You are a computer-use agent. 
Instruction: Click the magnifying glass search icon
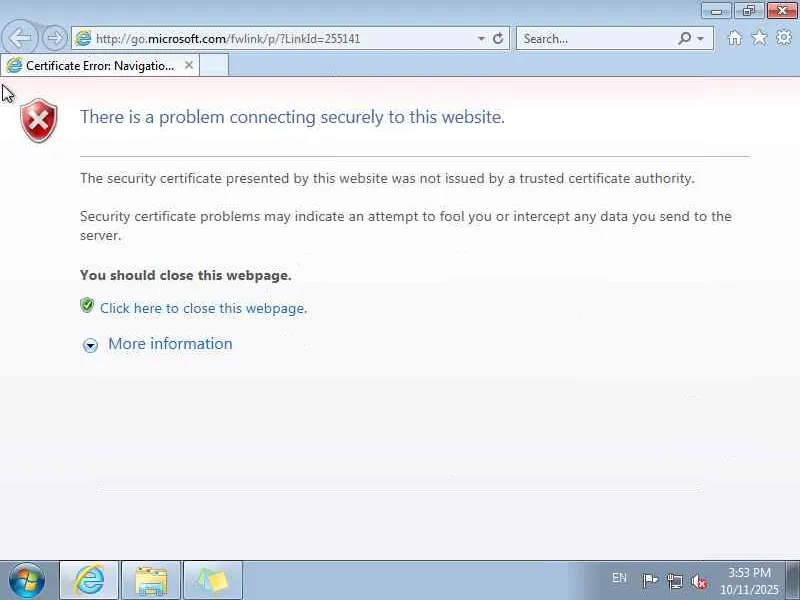[685, 38]
